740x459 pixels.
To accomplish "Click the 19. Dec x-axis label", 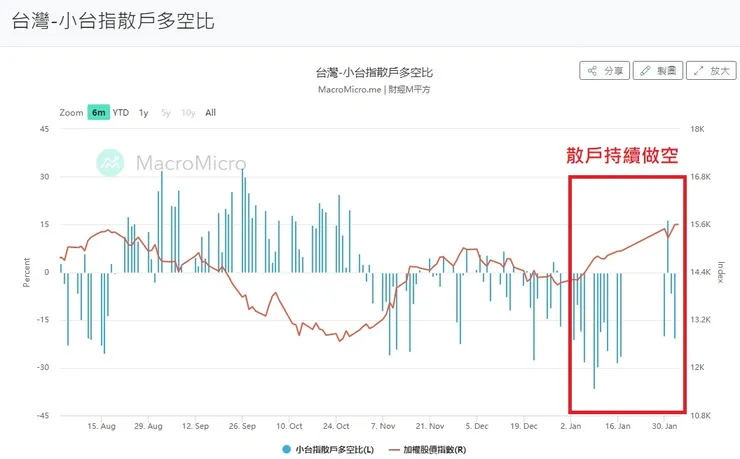I will (524, 426).
